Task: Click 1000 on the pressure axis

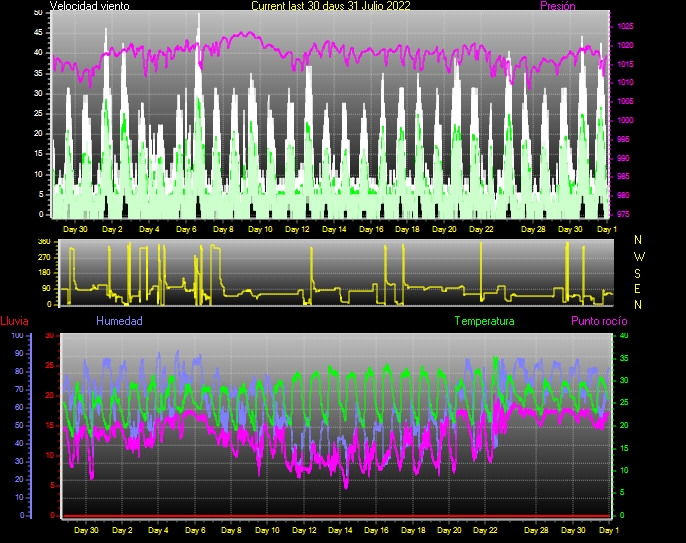Action: 625,120
